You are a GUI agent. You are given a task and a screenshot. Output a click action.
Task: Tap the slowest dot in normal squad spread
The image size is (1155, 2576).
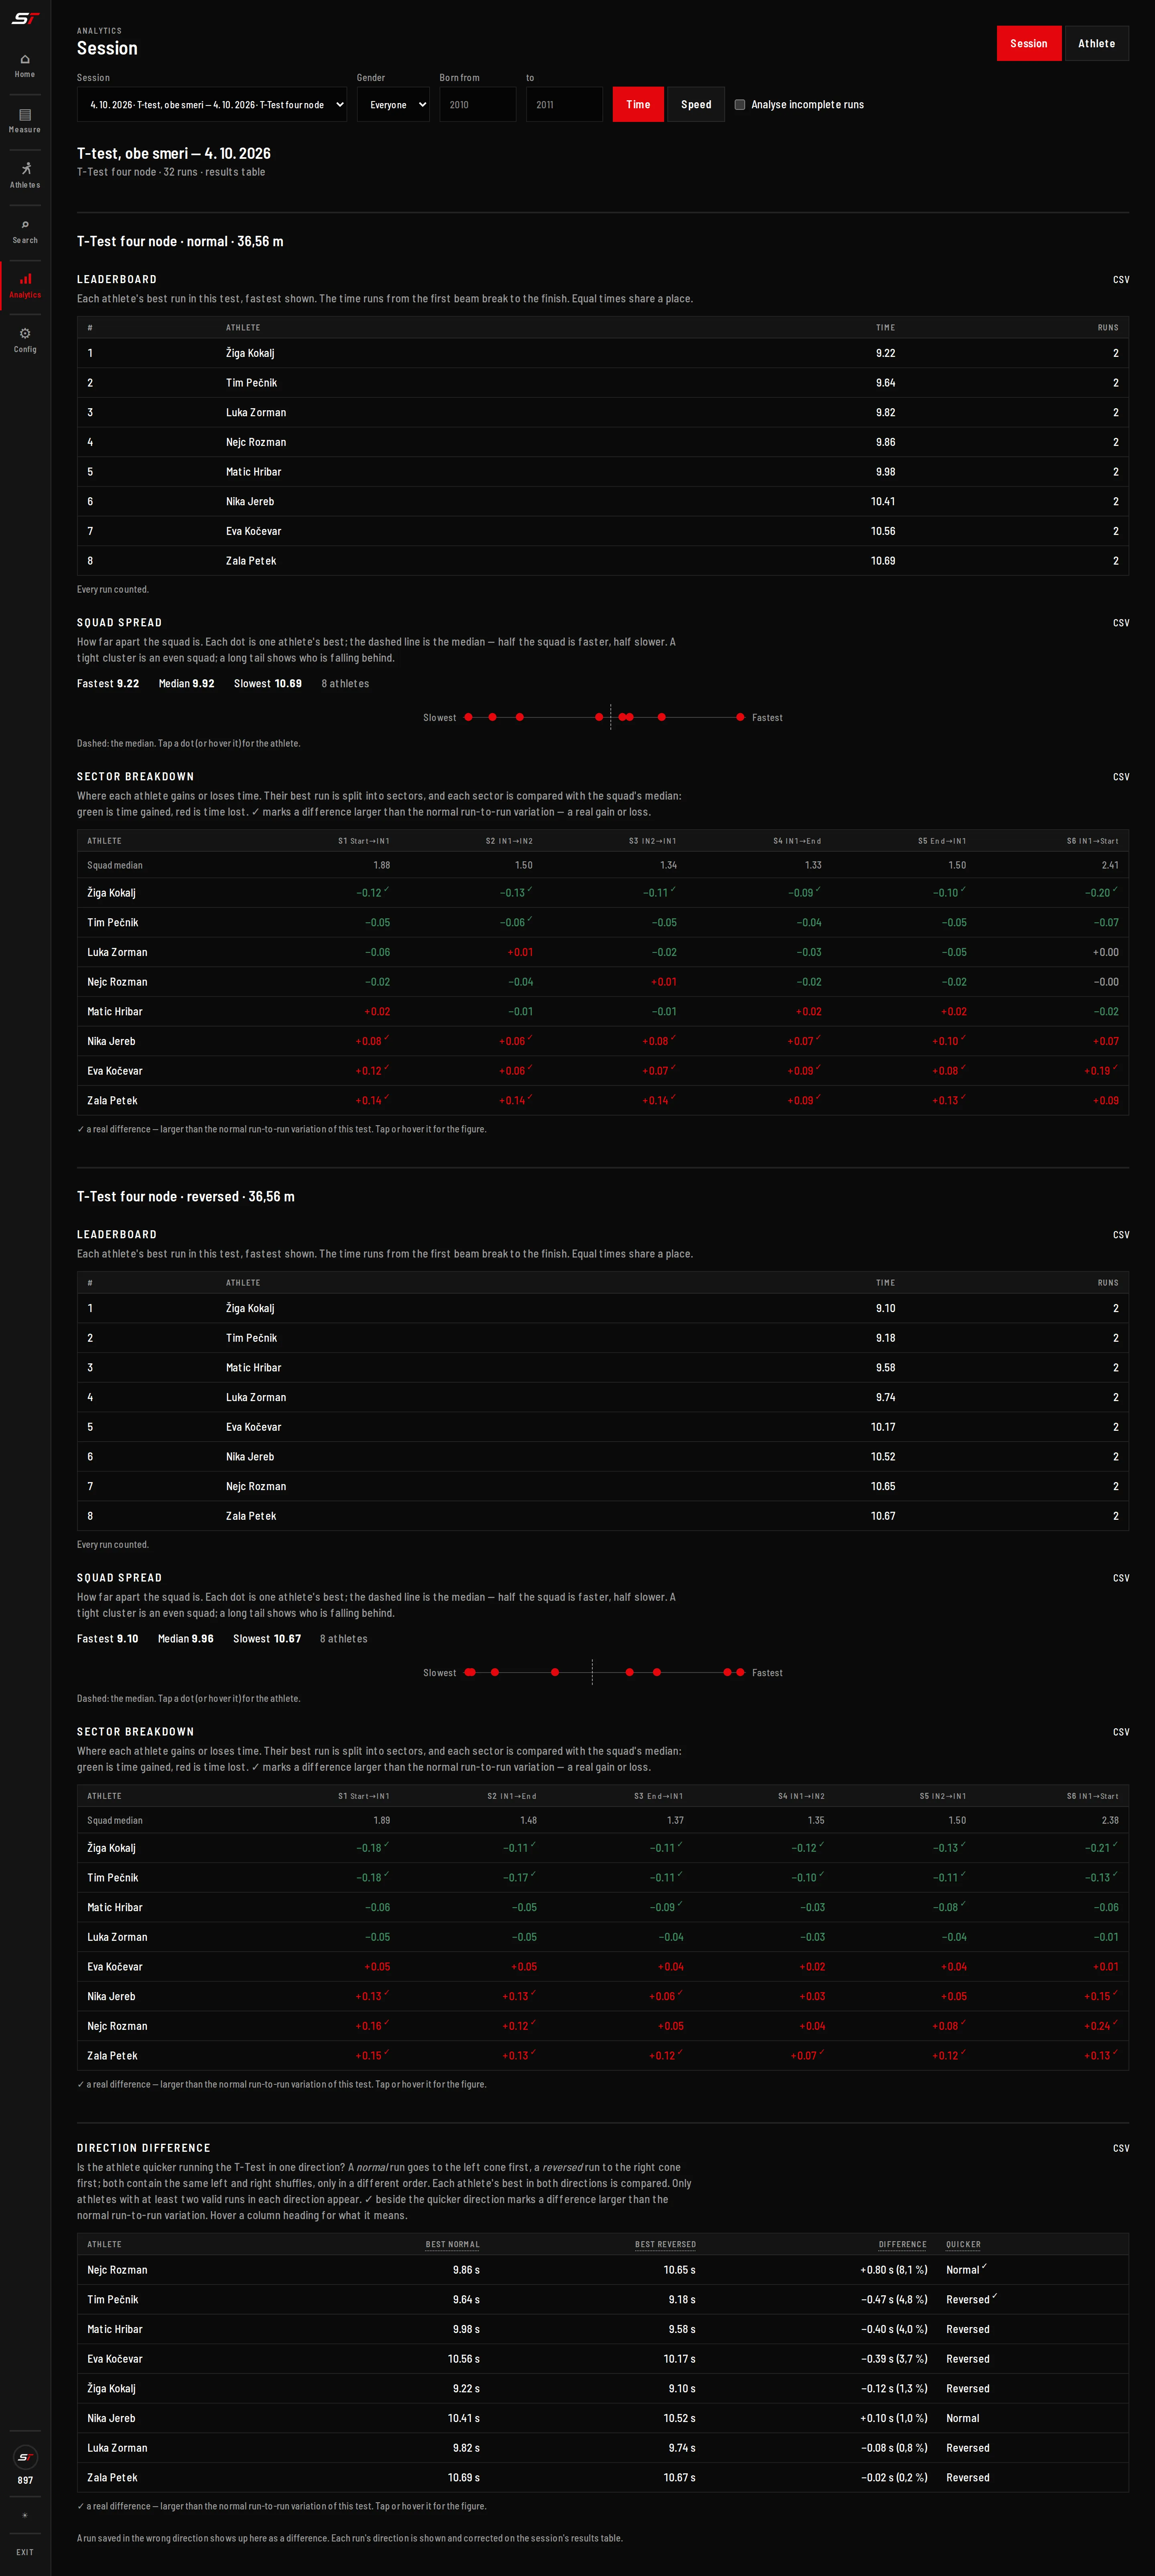coord(468,717)
